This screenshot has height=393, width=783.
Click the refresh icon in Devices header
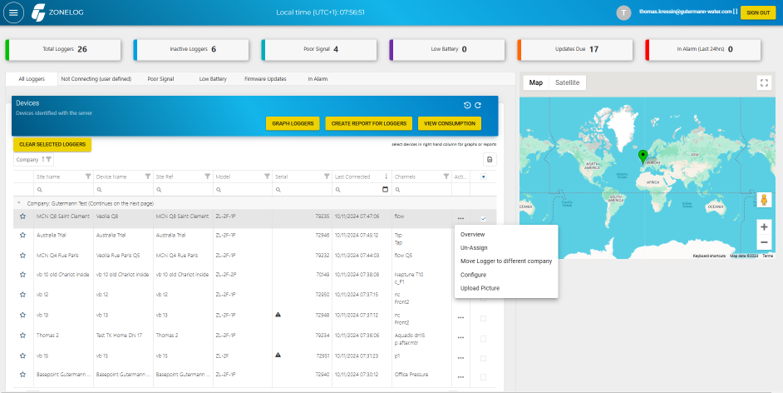478,105
